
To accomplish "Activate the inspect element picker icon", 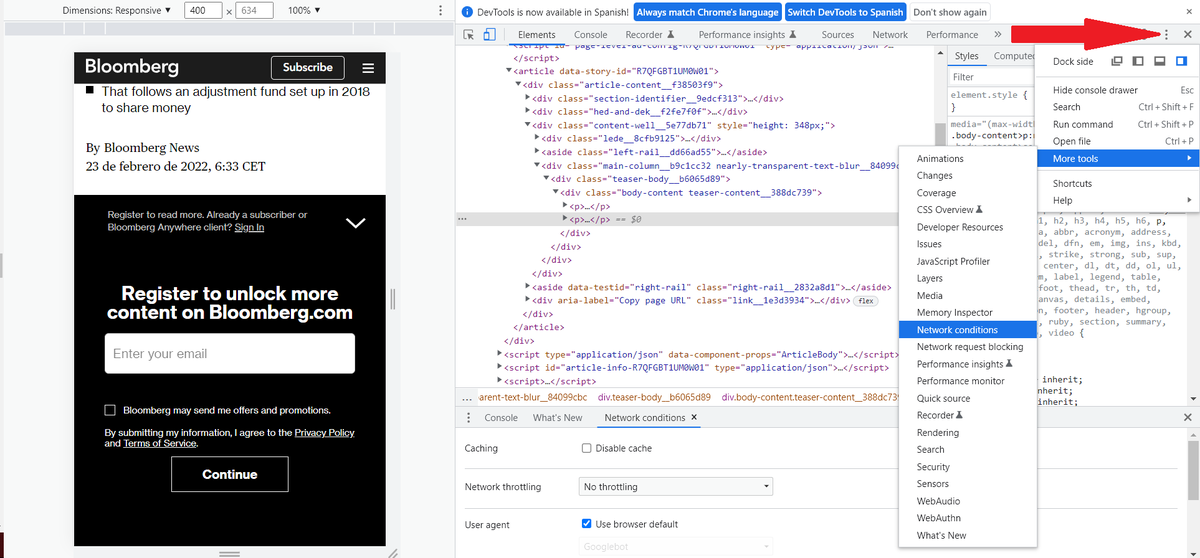I will 469,35.
